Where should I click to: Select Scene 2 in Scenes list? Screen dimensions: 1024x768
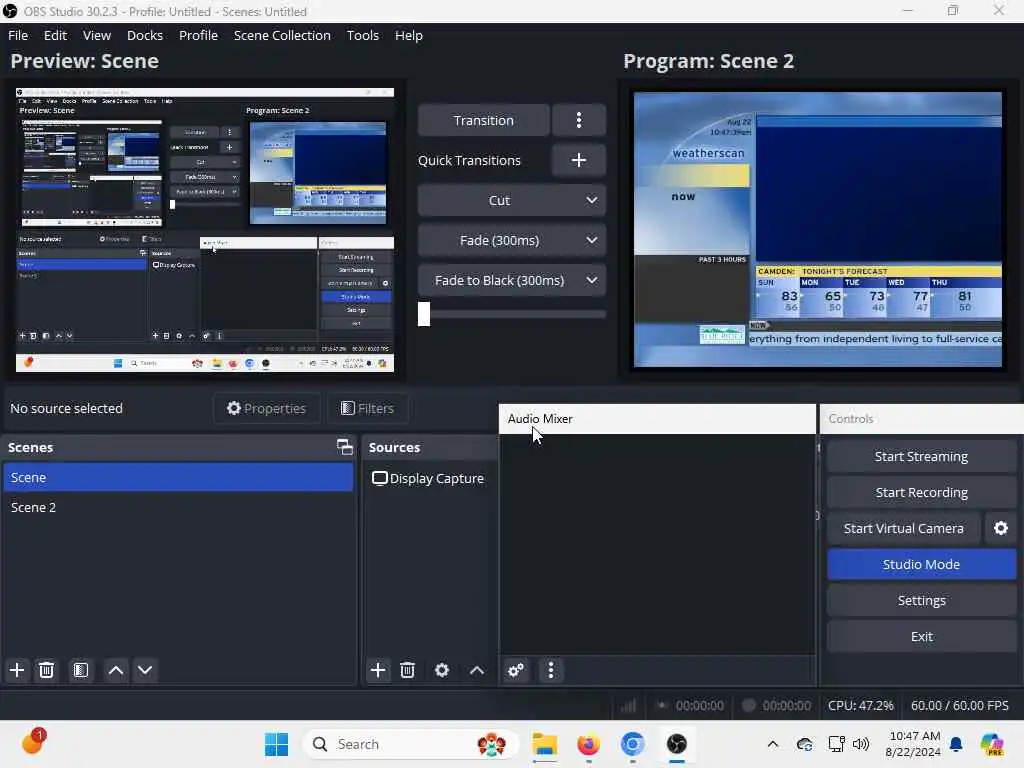point(178,507)
